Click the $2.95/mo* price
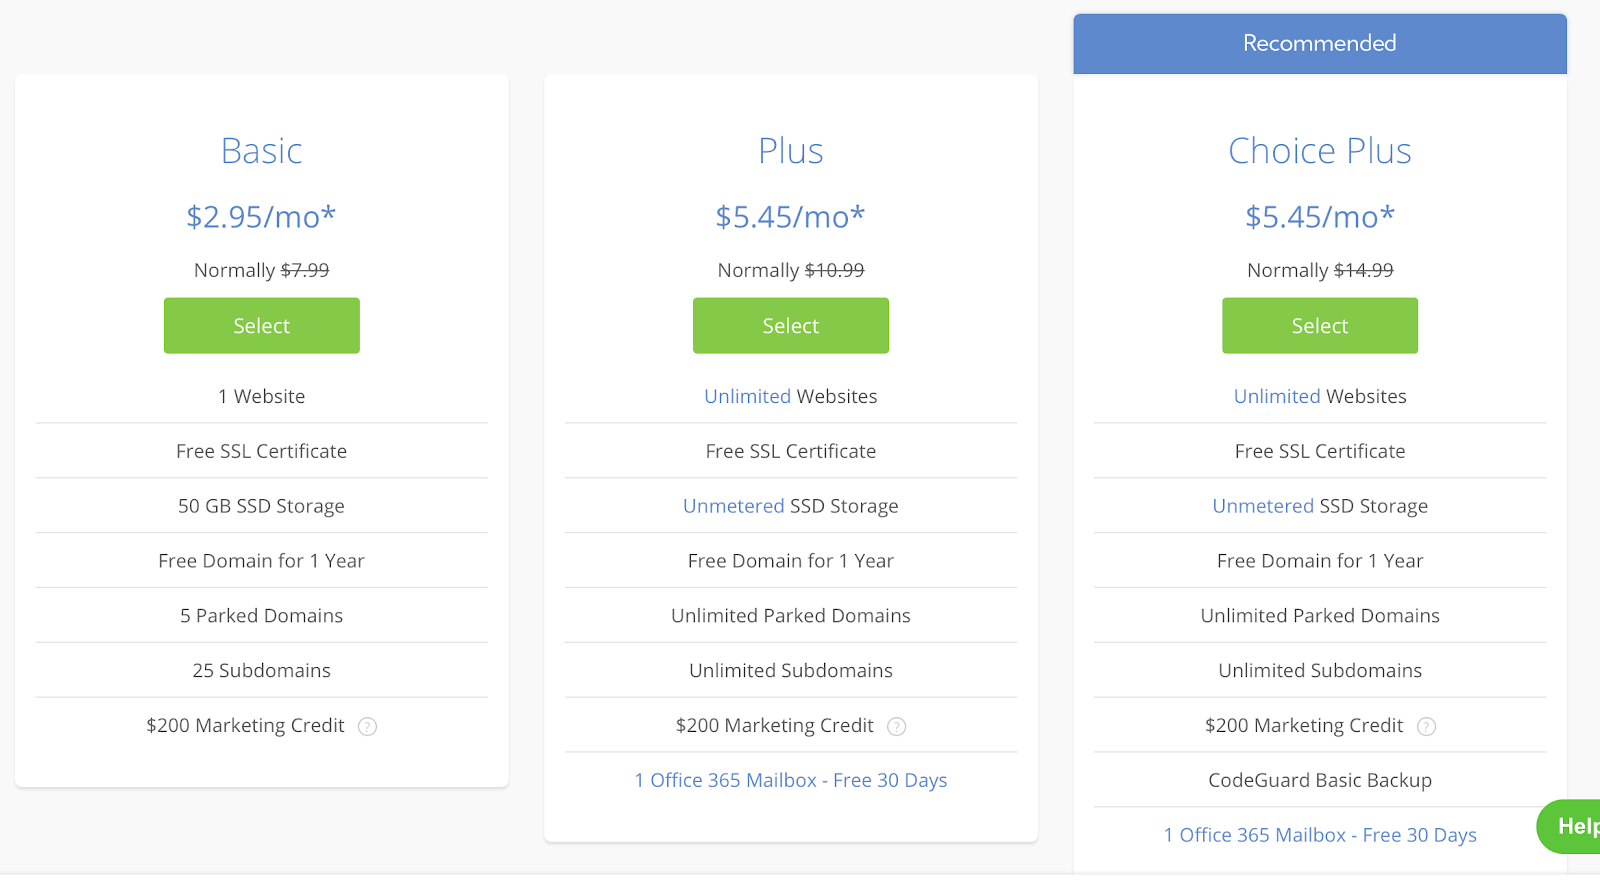Image resolution: width=1600 pixels, height=887 pixels. click(261, 216)
